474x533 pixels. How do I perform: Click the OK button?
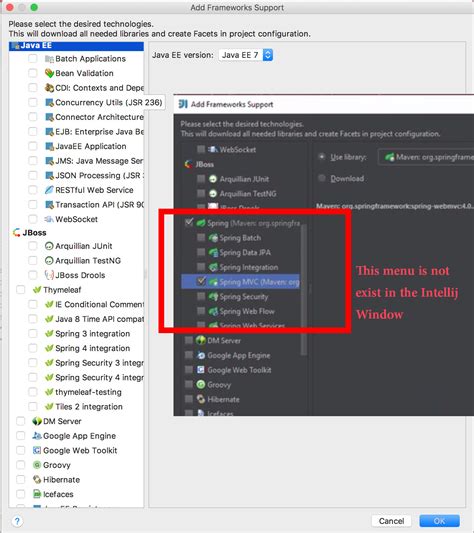(x=439, y=521)
